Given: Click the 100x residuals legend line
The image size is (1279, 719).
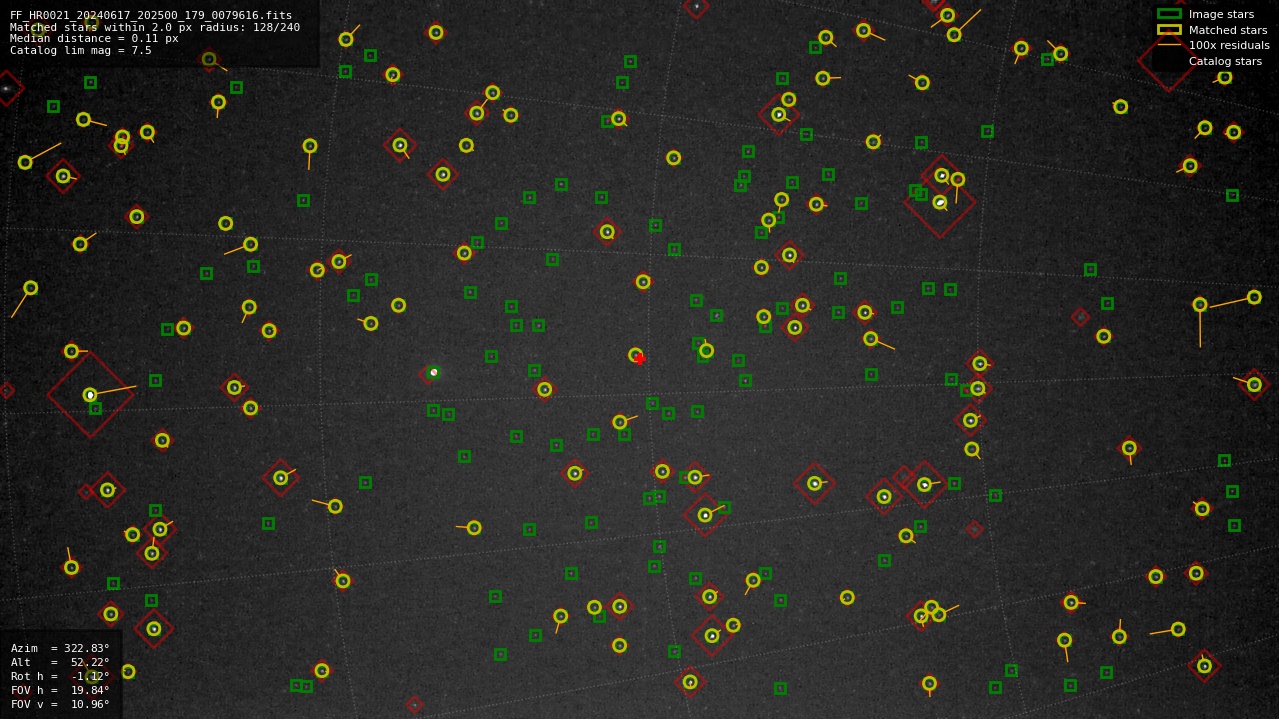Looking at the screenshot, I should 1169,45.
